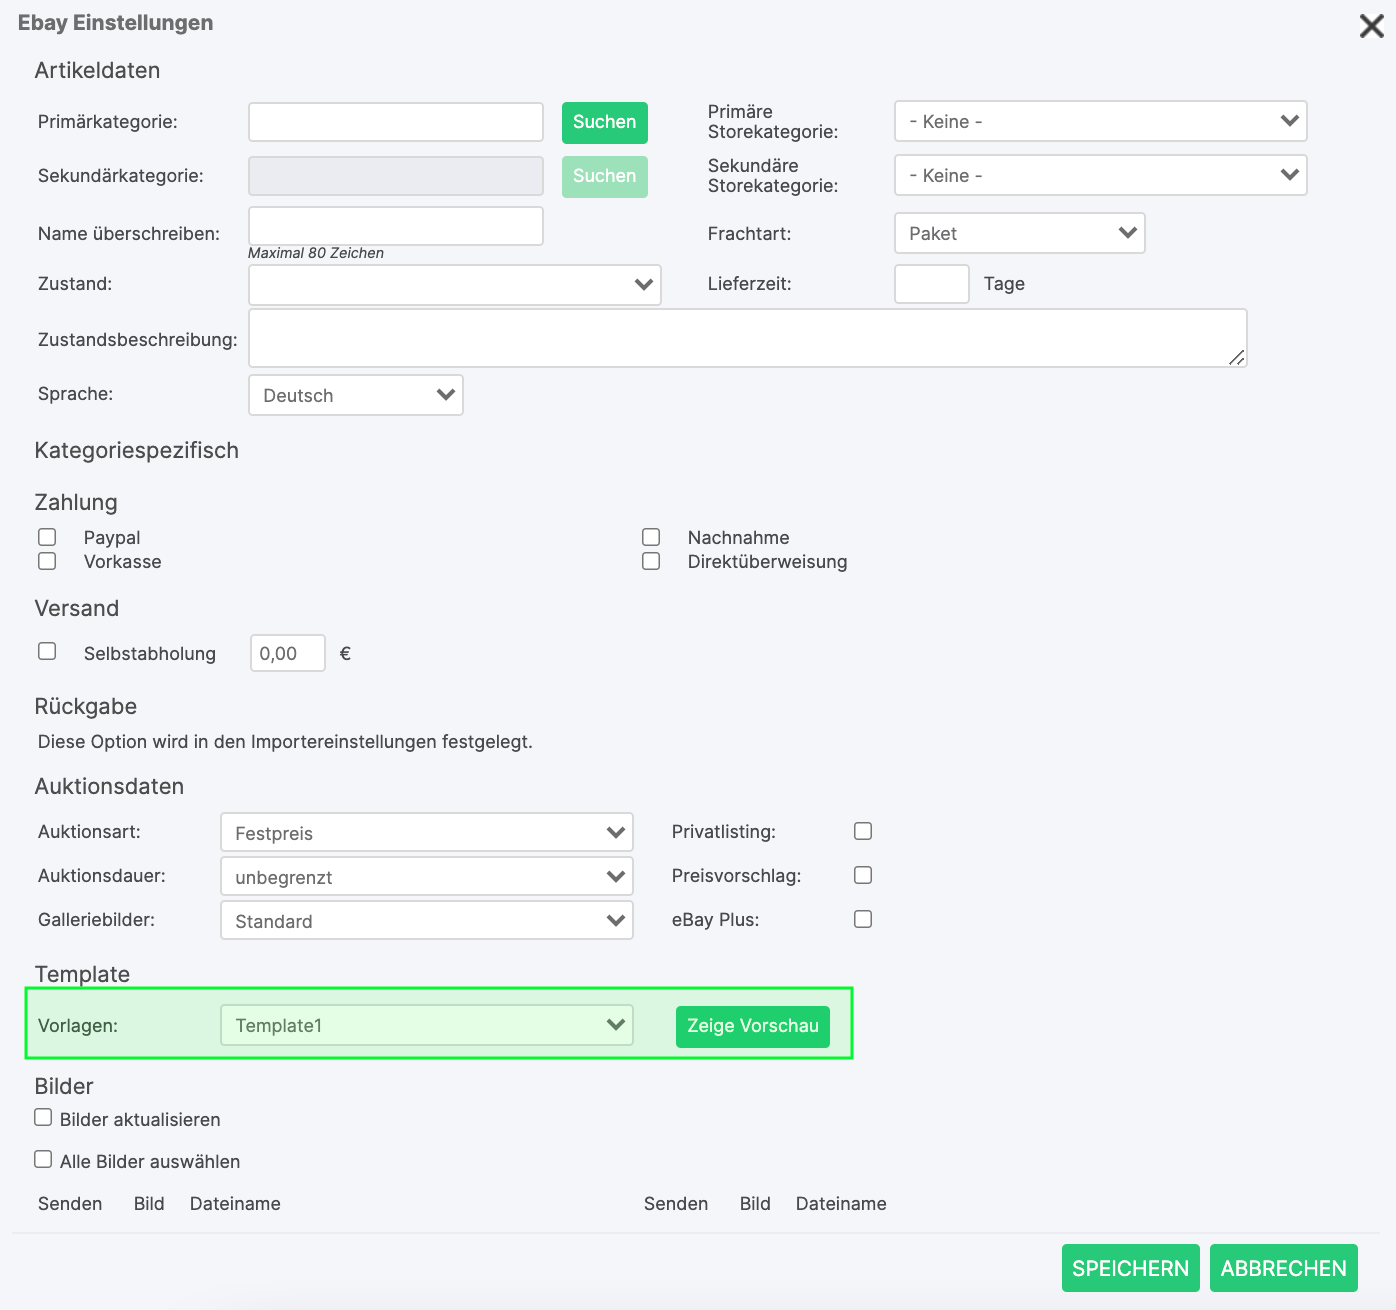This screenshot has height=1310, width=1396.
Task: Select the Sprache dropdown showing Deutsch
Action: 355,395
